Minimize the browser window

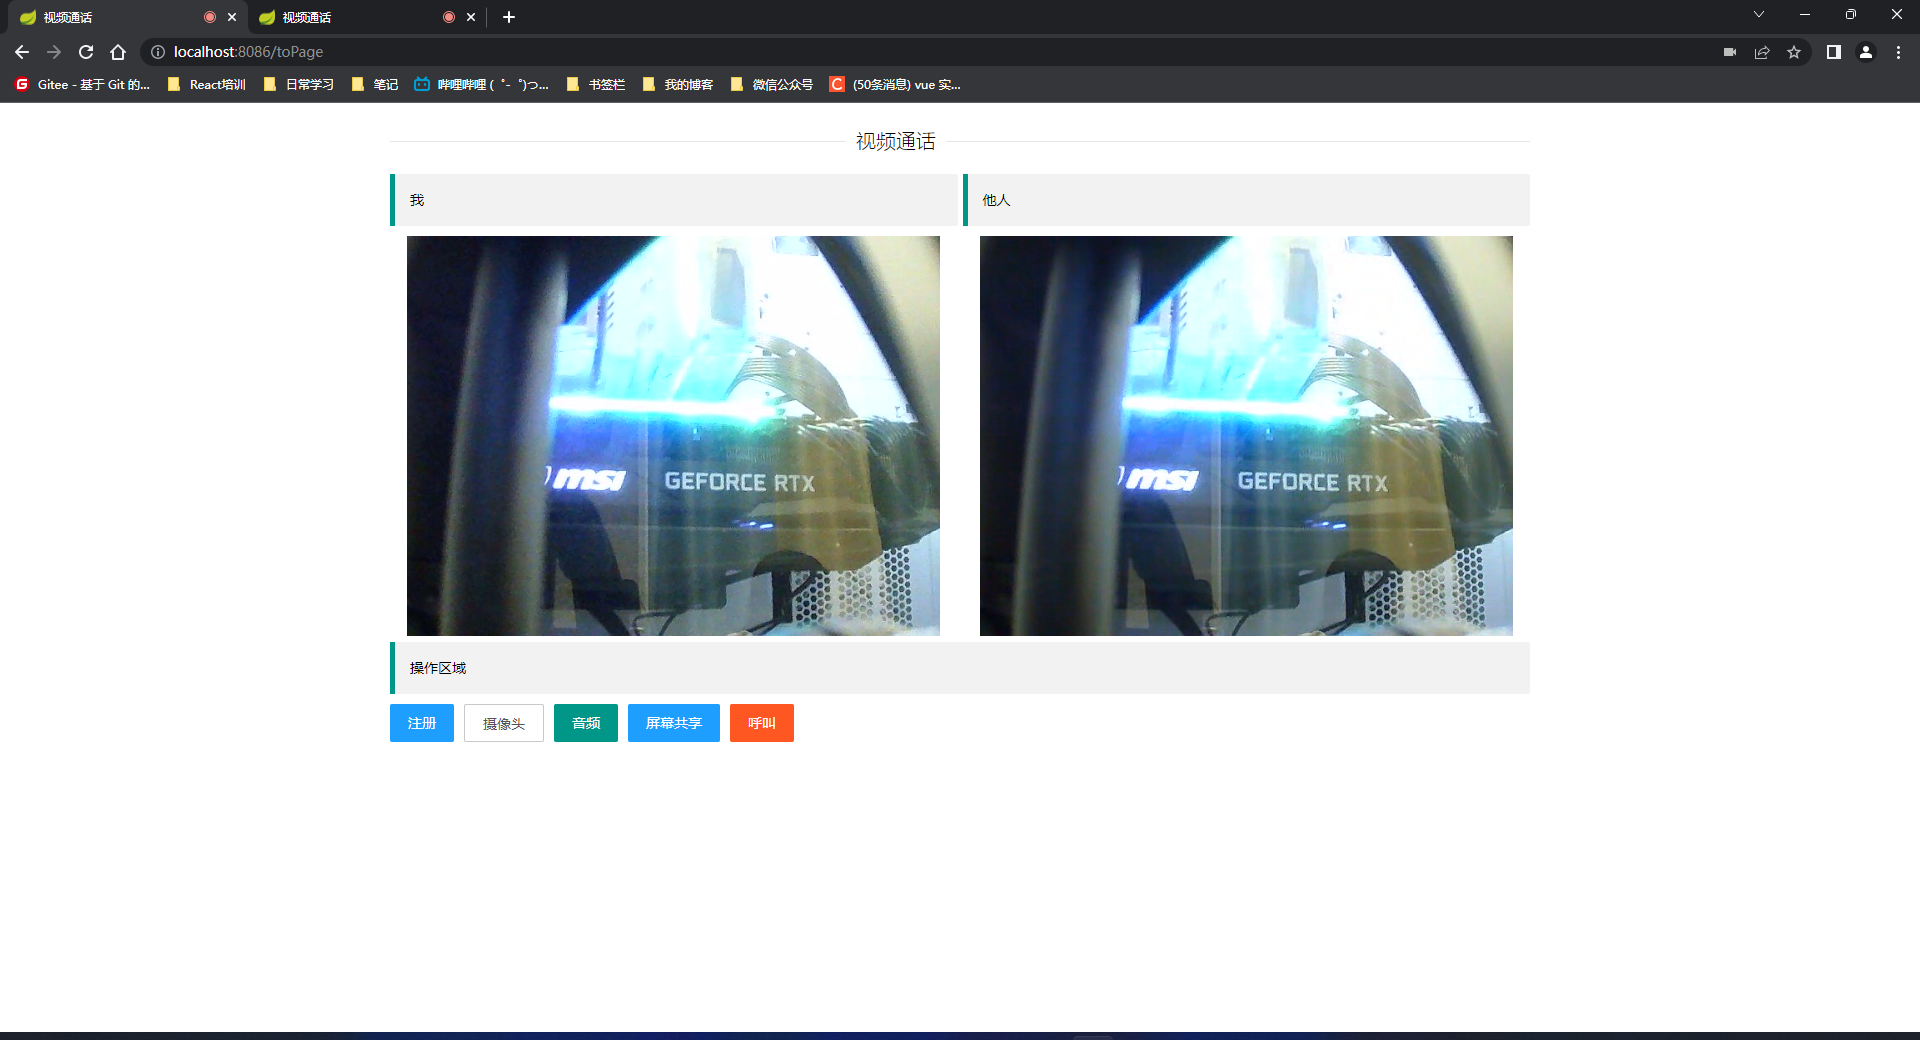coord(1805,14)
